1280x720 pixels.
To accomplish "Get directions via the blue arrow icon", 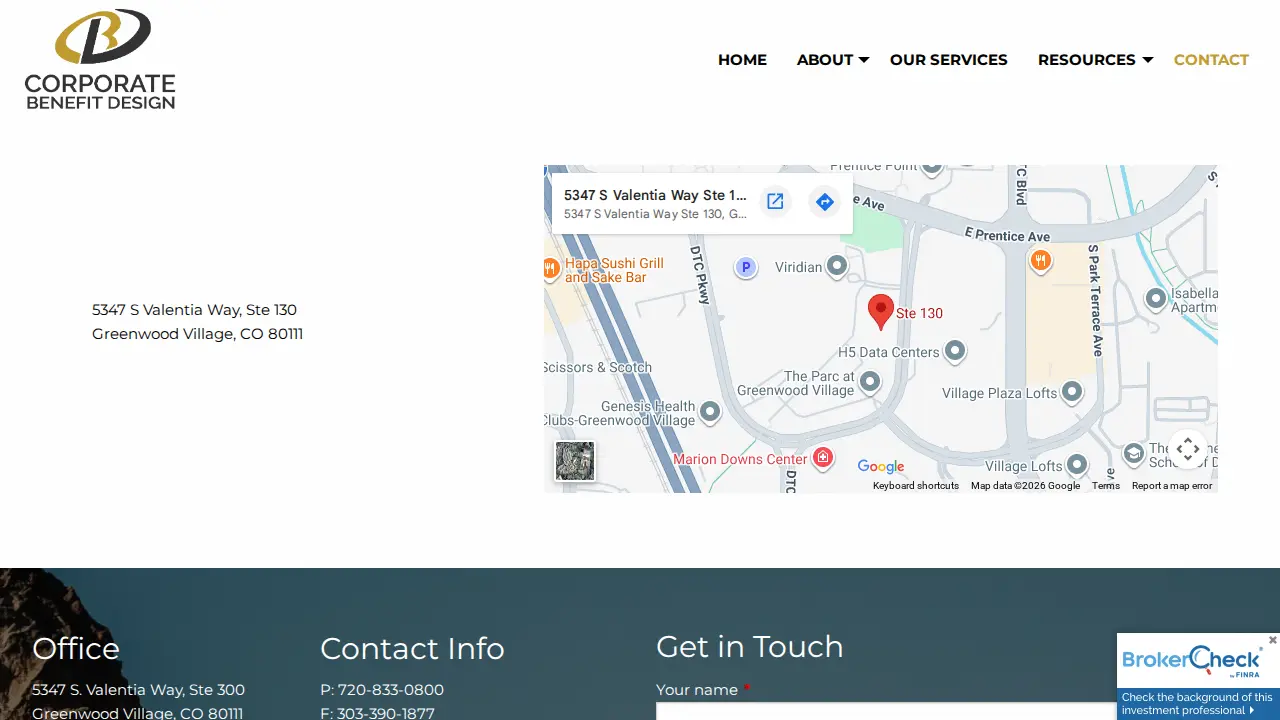I will click(x=824, y=202).
